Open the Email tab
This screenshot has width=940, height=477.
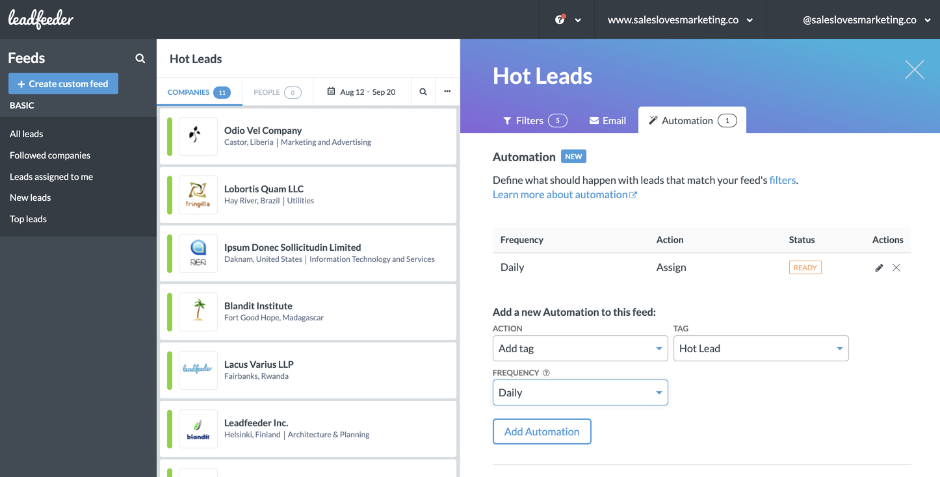[x=608, y=120]
